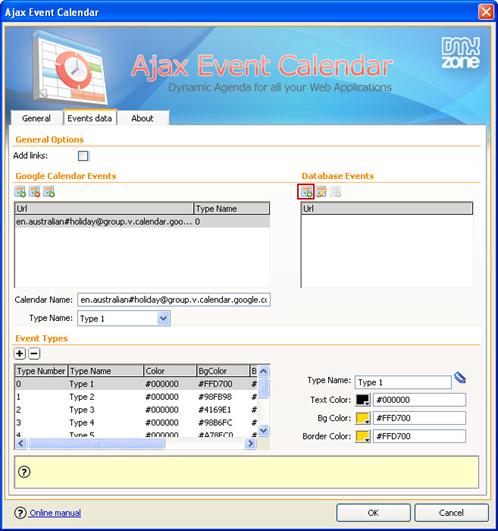Select the en.australian#holiday calendar row
The width and height of the screenshot is (498, 531).
[142, 222]
